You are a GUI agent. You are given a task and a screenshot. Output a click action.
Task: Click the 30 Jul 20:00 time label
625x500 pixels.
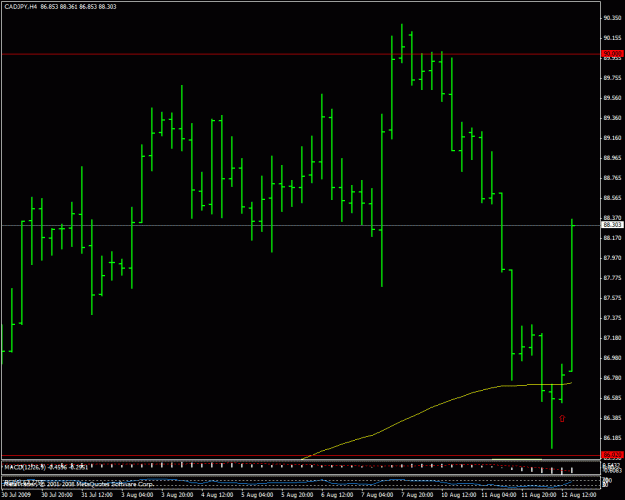pos(57,495)
